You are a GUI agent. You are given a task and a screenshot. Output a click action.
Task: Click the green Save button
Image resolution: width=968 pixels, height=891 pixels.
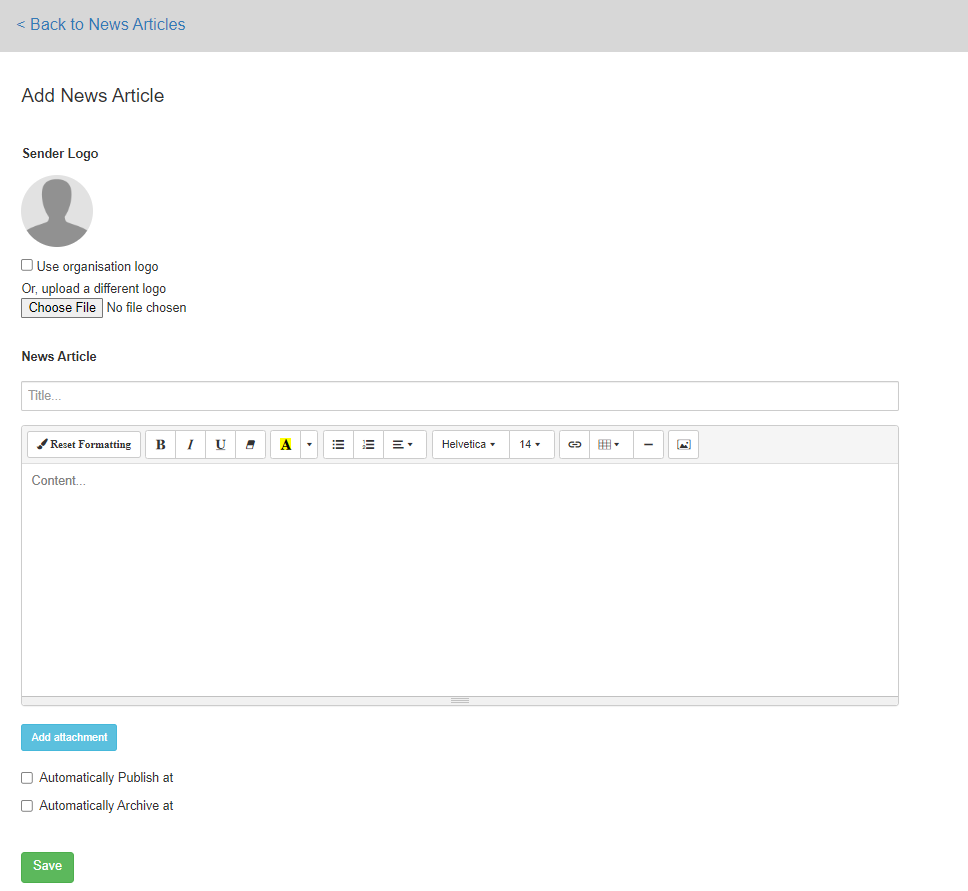pos(47,867)
